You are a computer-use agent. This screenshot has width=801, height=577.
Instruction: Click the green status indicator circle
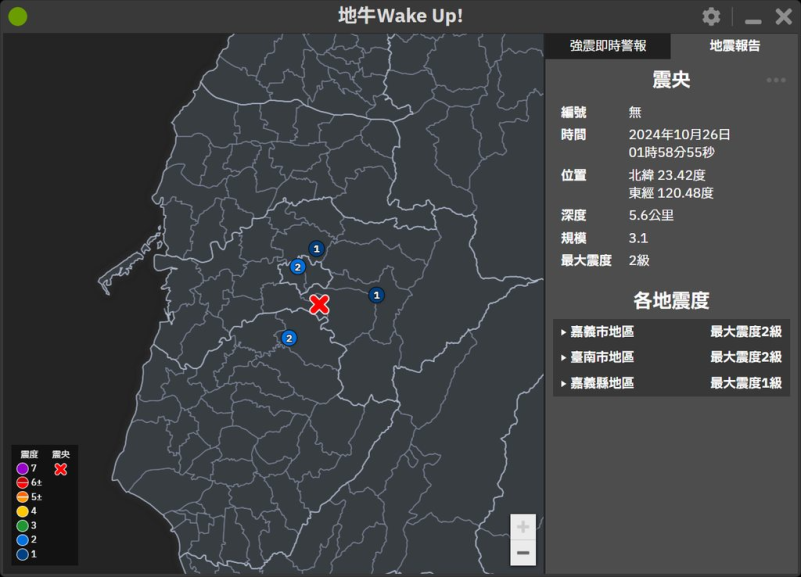[18, 17]
